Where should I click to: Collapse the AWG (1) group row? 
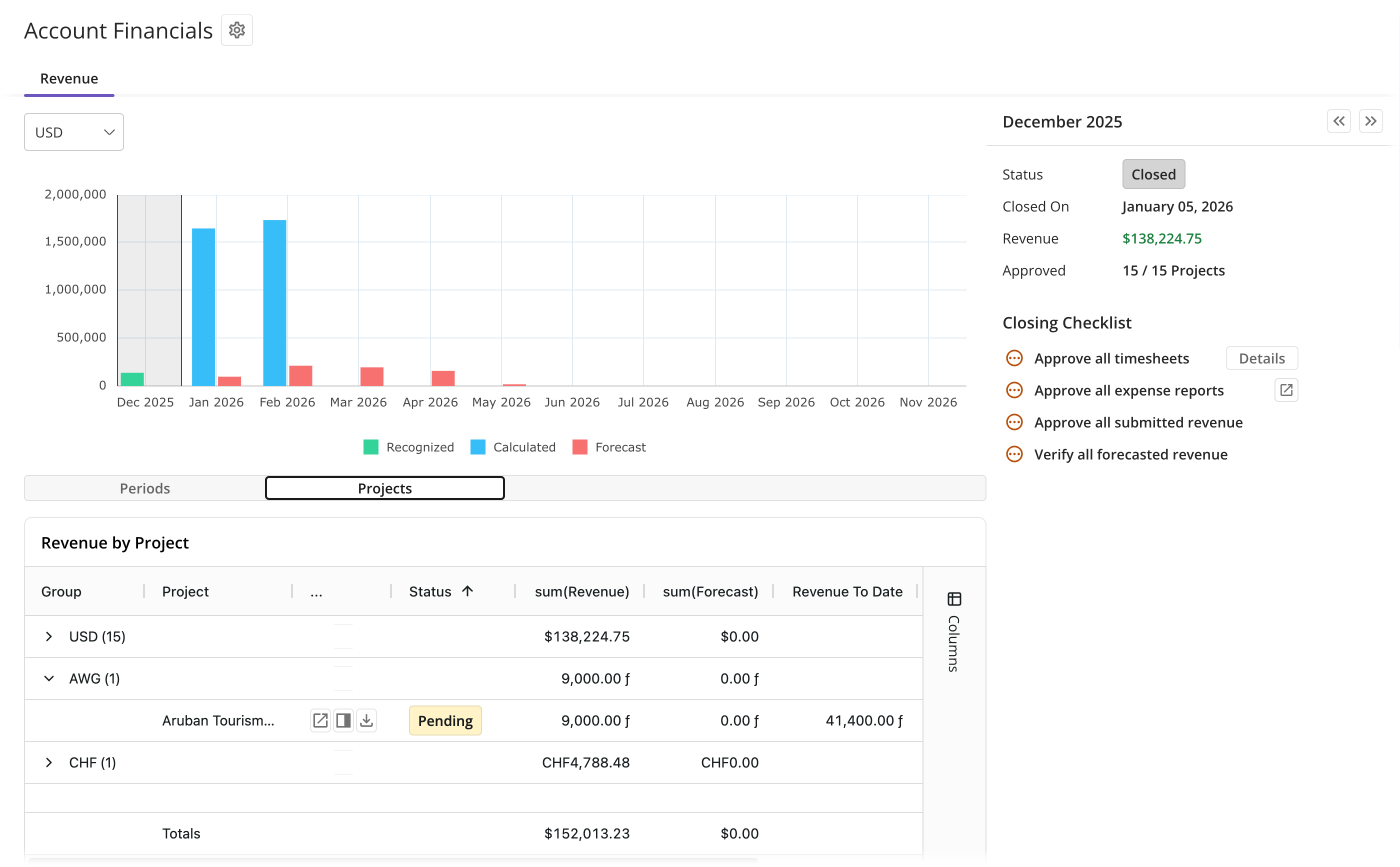tap(48, 678)
